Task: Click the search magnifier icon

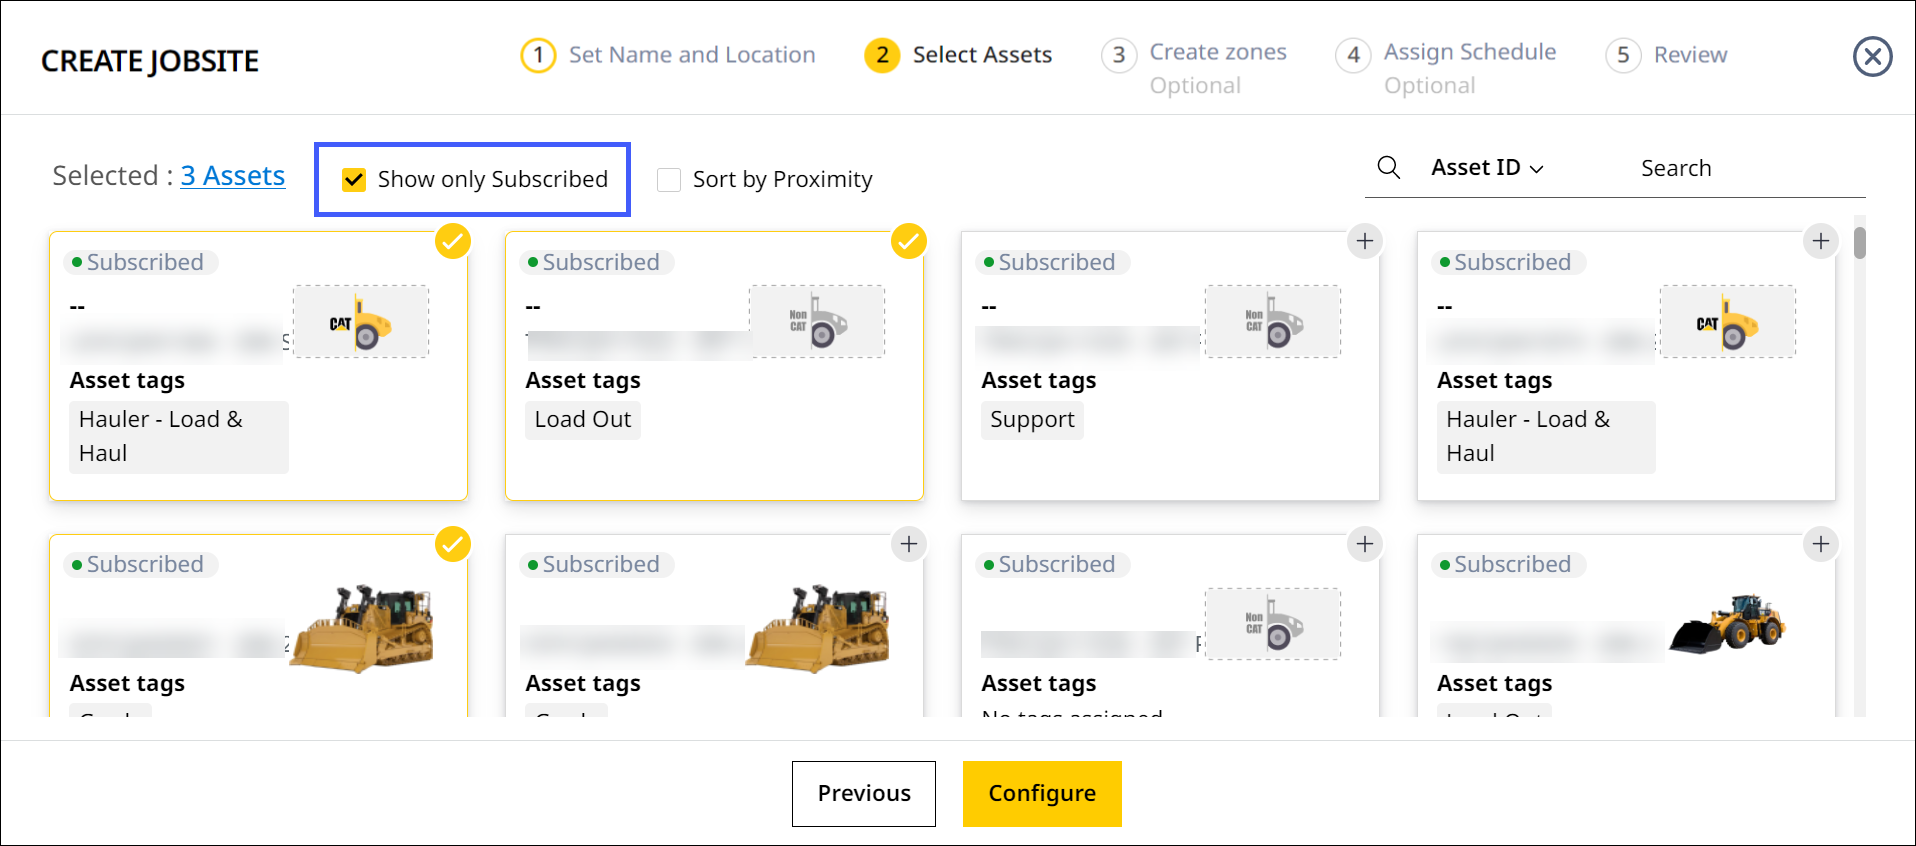Action: pyautogui.click(x=1388, y=167)
